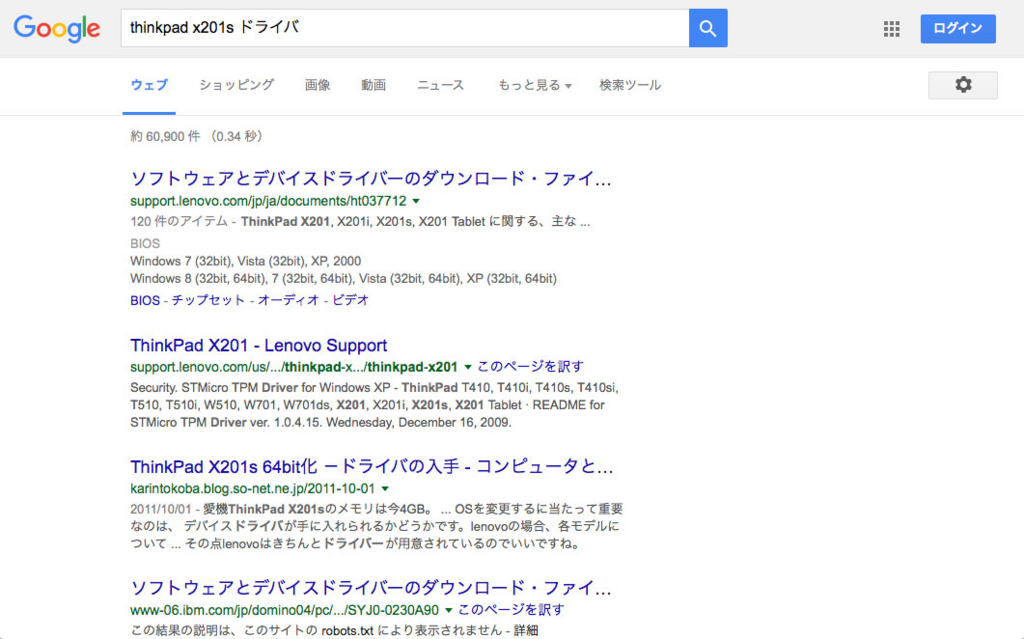Open the オーディオ sitelink

(288, 300)
